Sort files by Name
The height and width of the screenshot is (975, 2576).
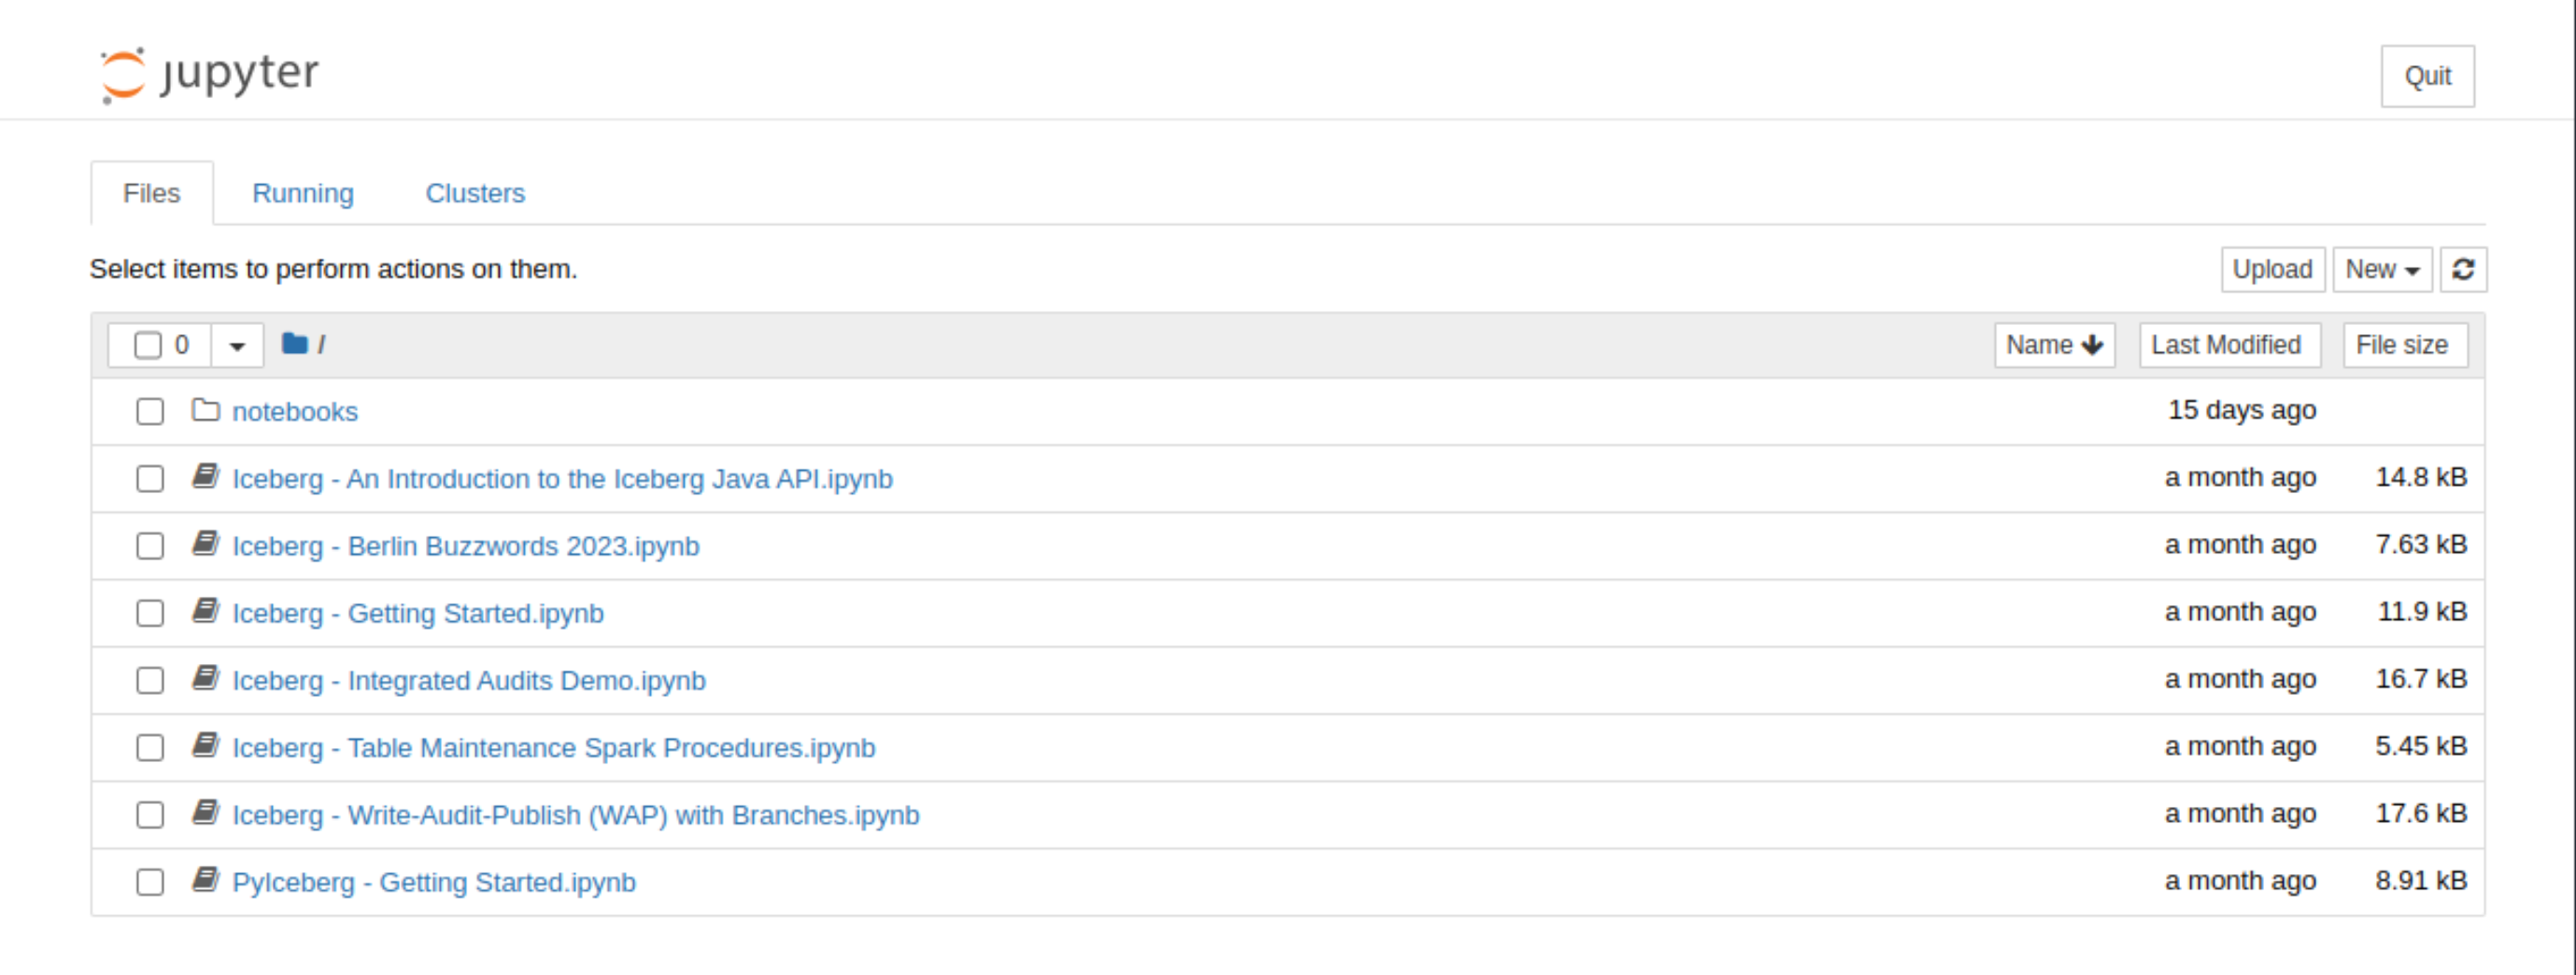point(2054,345)
